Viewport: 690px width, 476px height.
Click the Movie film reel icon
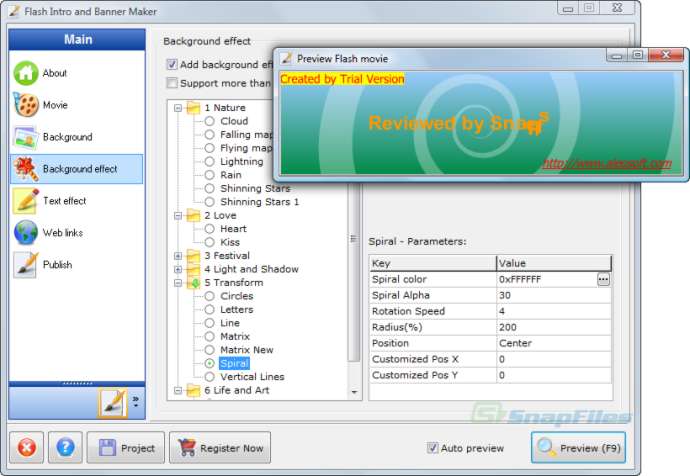tap(26, 105)
